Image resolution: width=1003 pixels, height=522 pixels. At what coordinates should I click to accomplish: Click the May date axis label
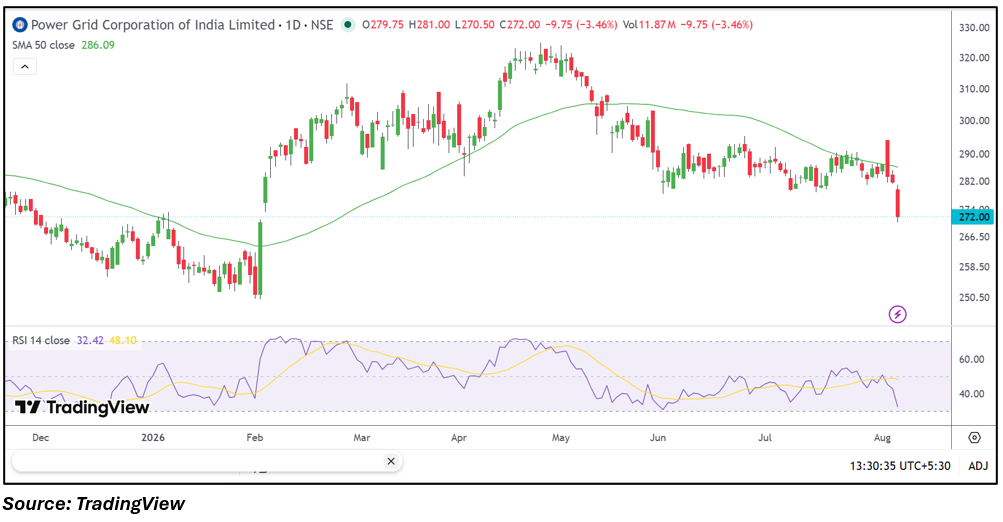560,438
